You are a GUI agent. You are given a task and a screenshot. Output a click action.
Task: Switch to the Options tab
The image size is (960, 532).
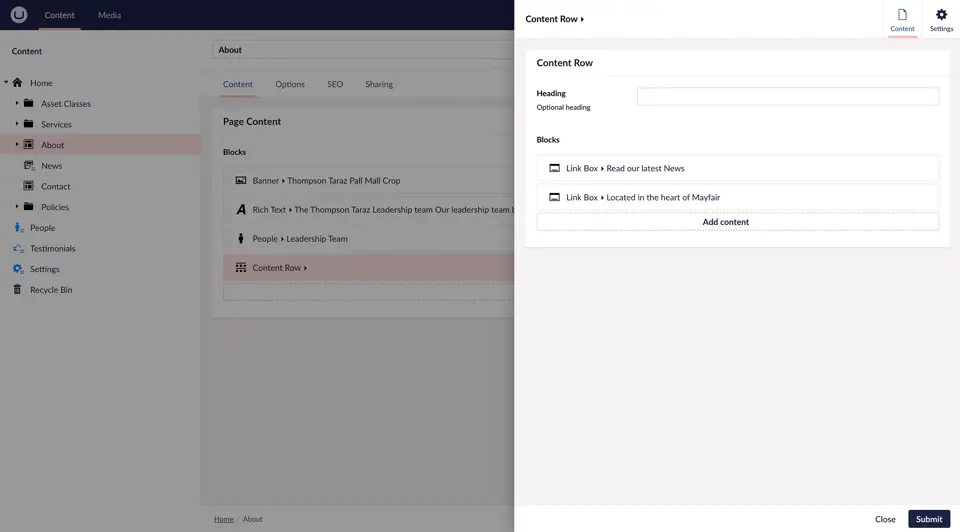[x=290, y=84]
